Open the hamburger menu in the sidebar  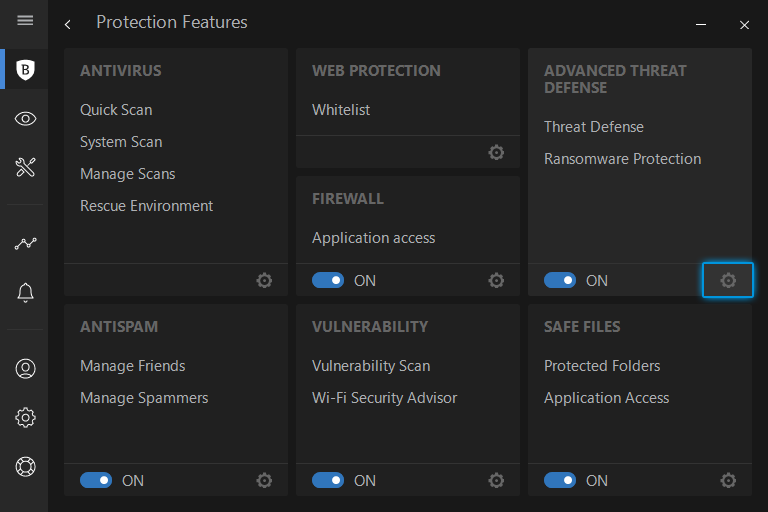(25, 21)
